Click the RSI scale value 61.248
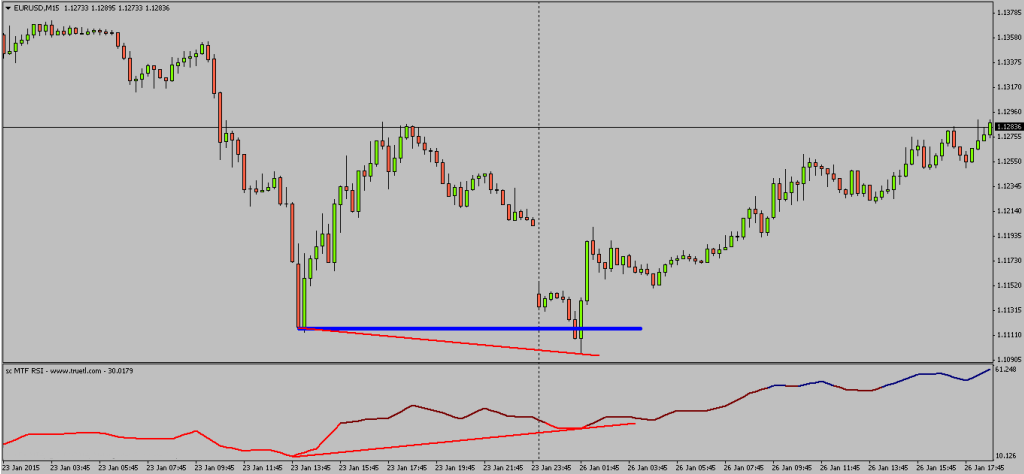This screenshot has height=474, width=1024. click(1004, 370)
